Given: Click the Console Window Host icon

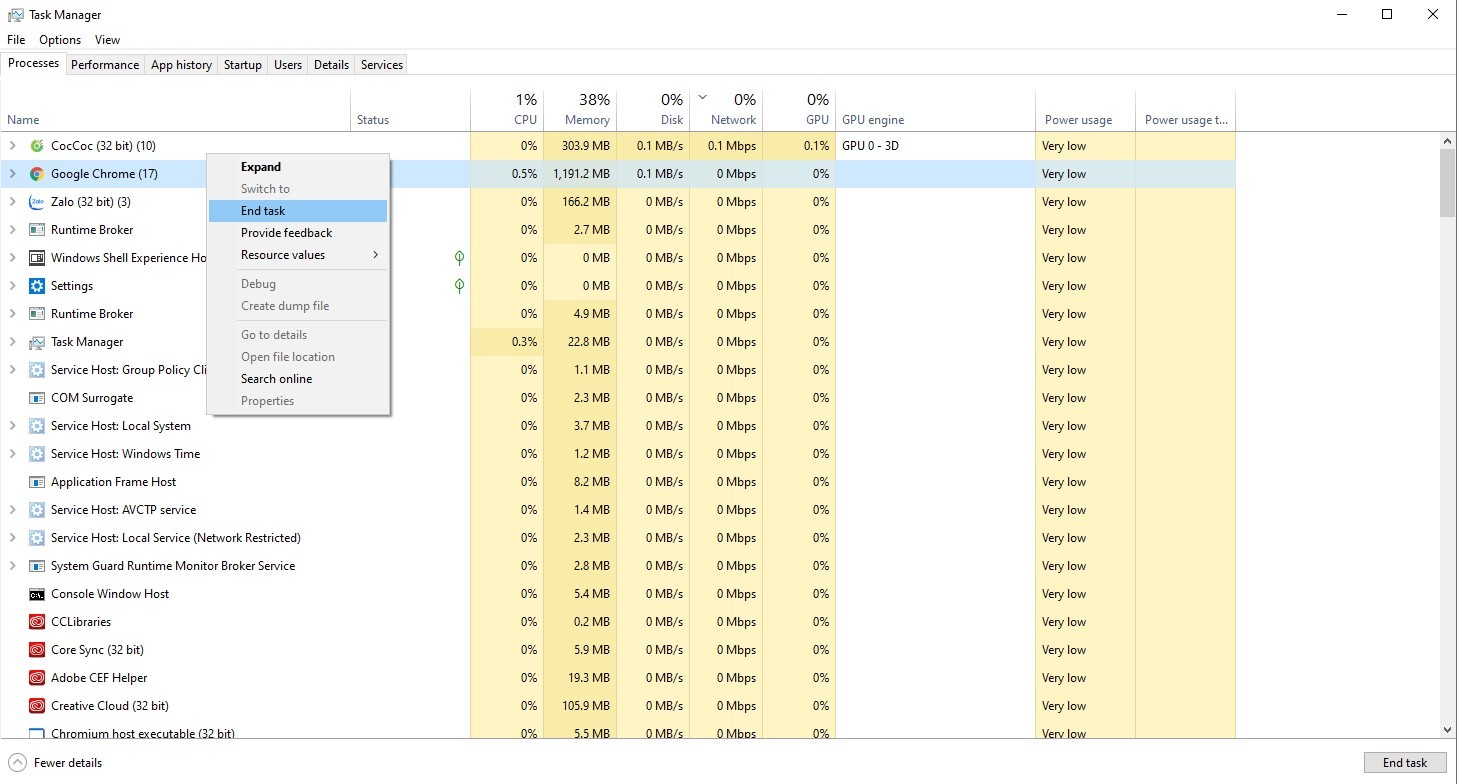Looking at the screenshot, I should 37,594.
